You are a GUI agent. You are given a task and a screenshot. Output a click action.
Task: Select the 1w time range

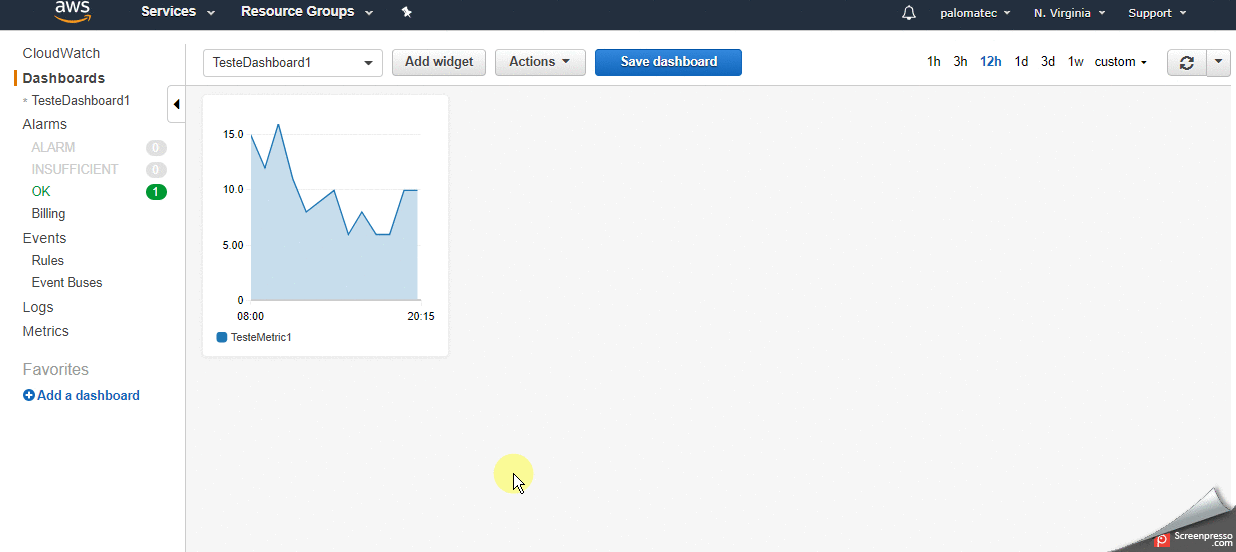(1076, 62)
